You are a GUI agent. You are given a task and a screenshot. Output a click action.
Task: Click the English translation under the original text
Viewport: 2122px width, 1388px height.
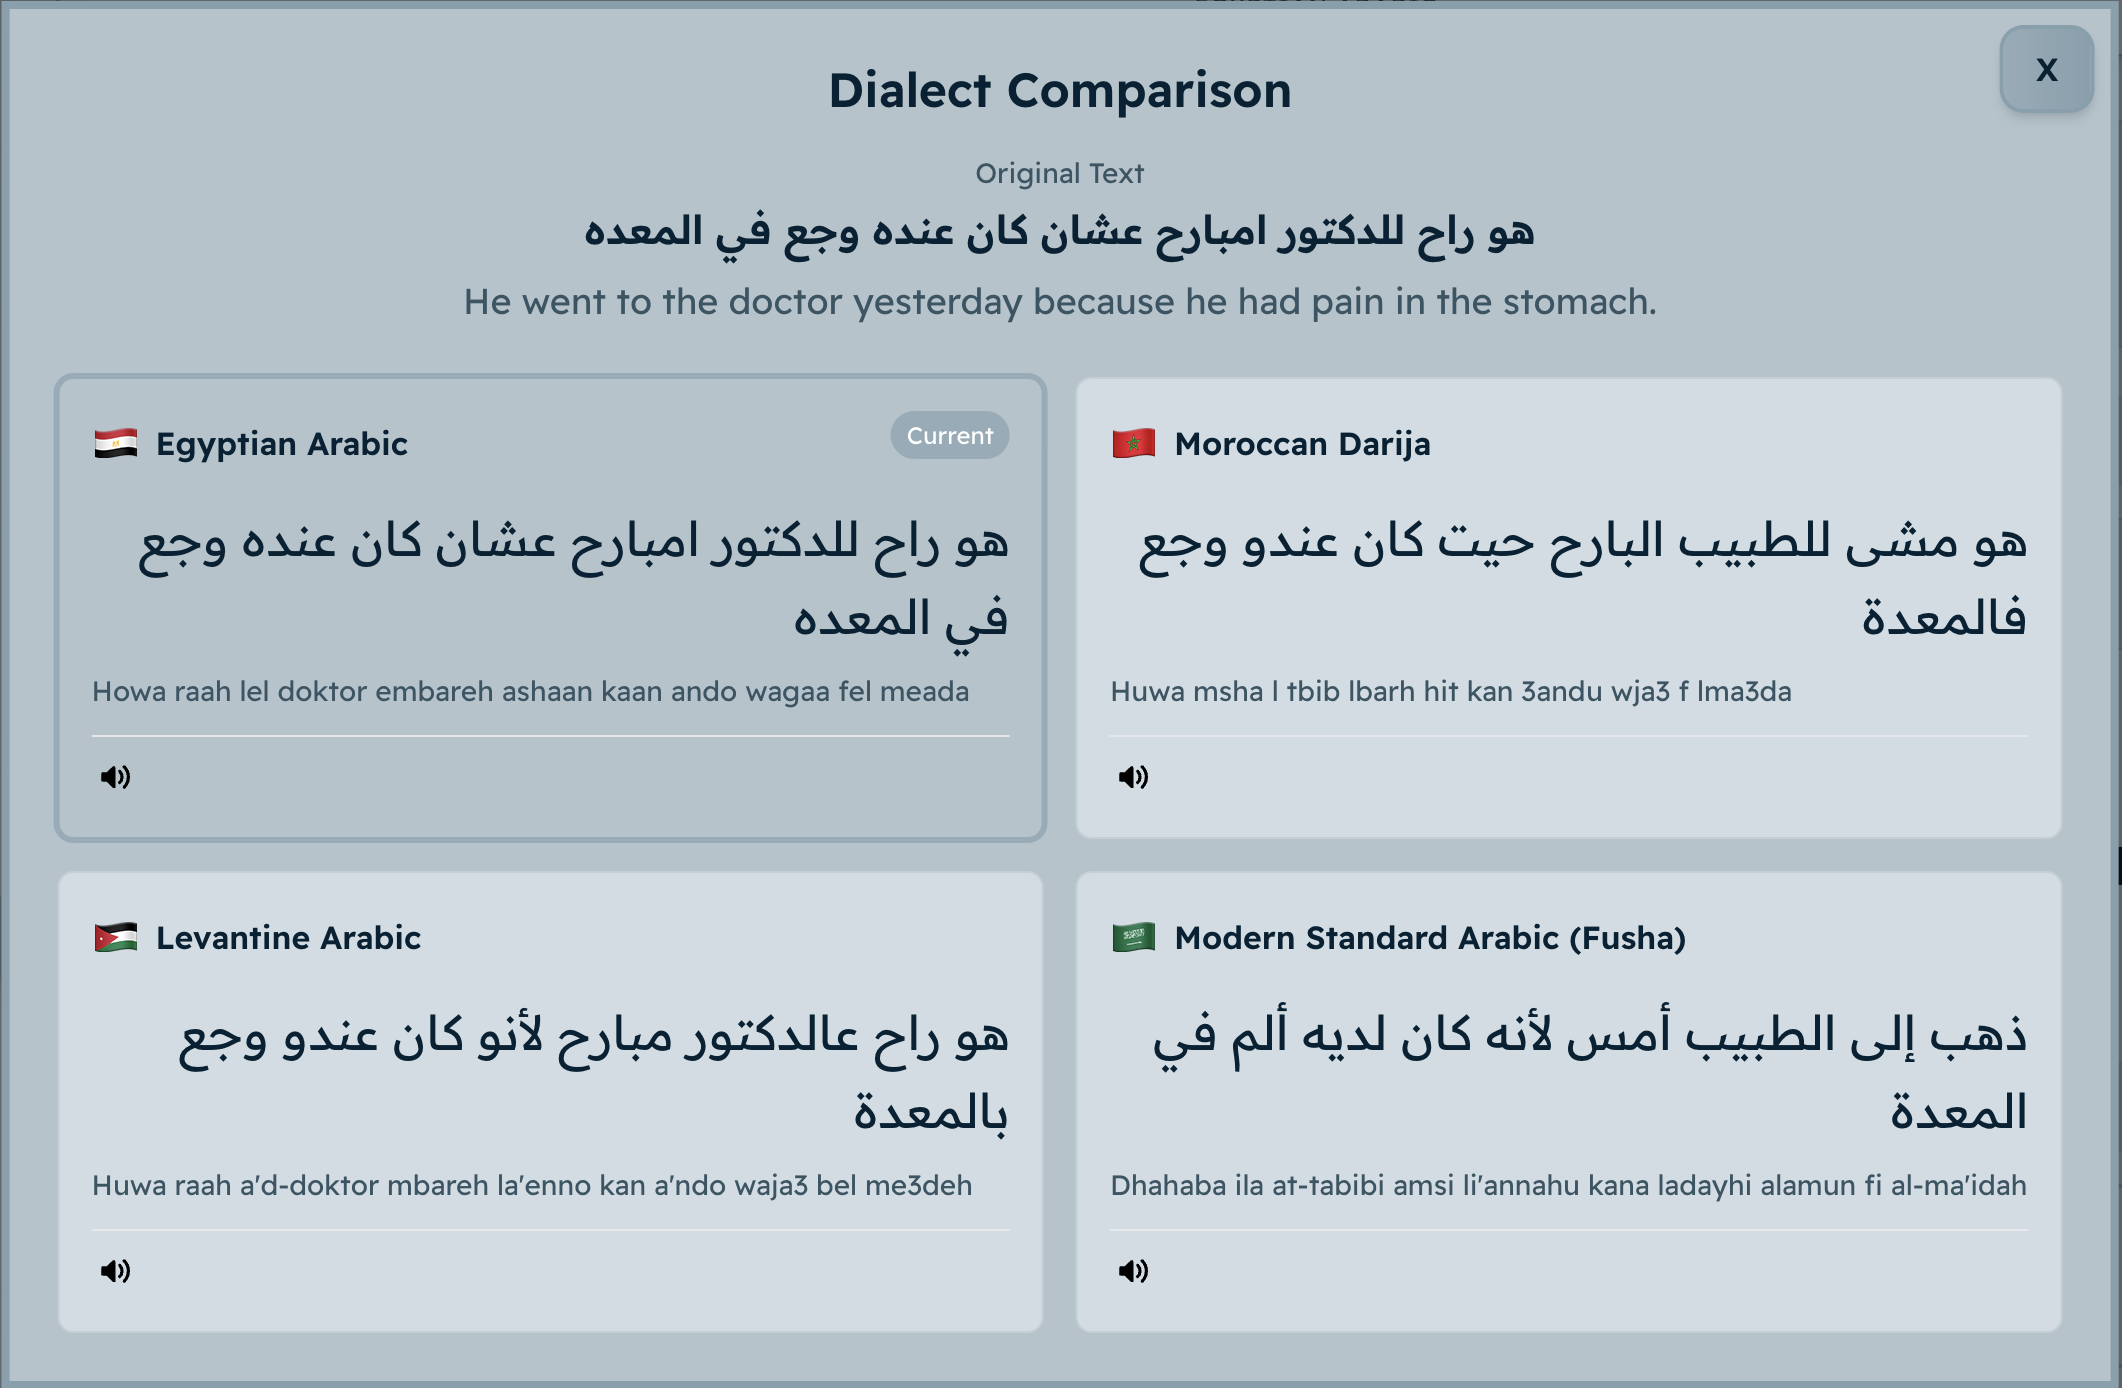[1060, 301]
